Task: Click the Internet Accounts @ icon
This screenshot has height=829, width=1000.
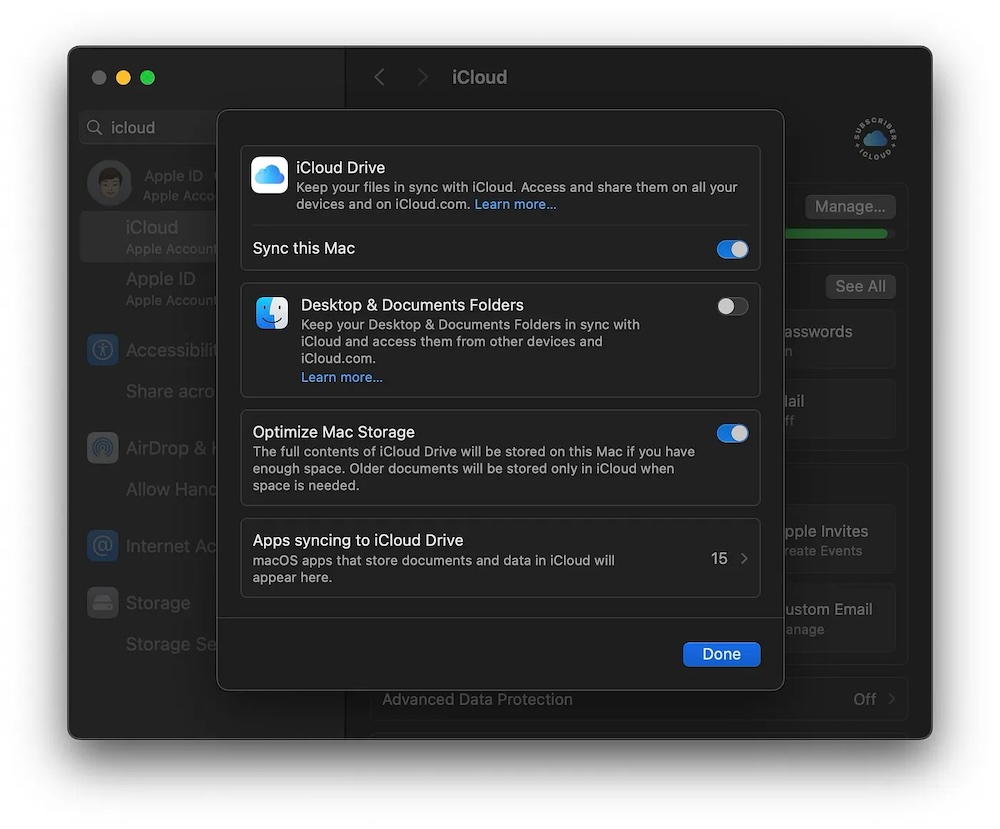Action: pos(103,546)
